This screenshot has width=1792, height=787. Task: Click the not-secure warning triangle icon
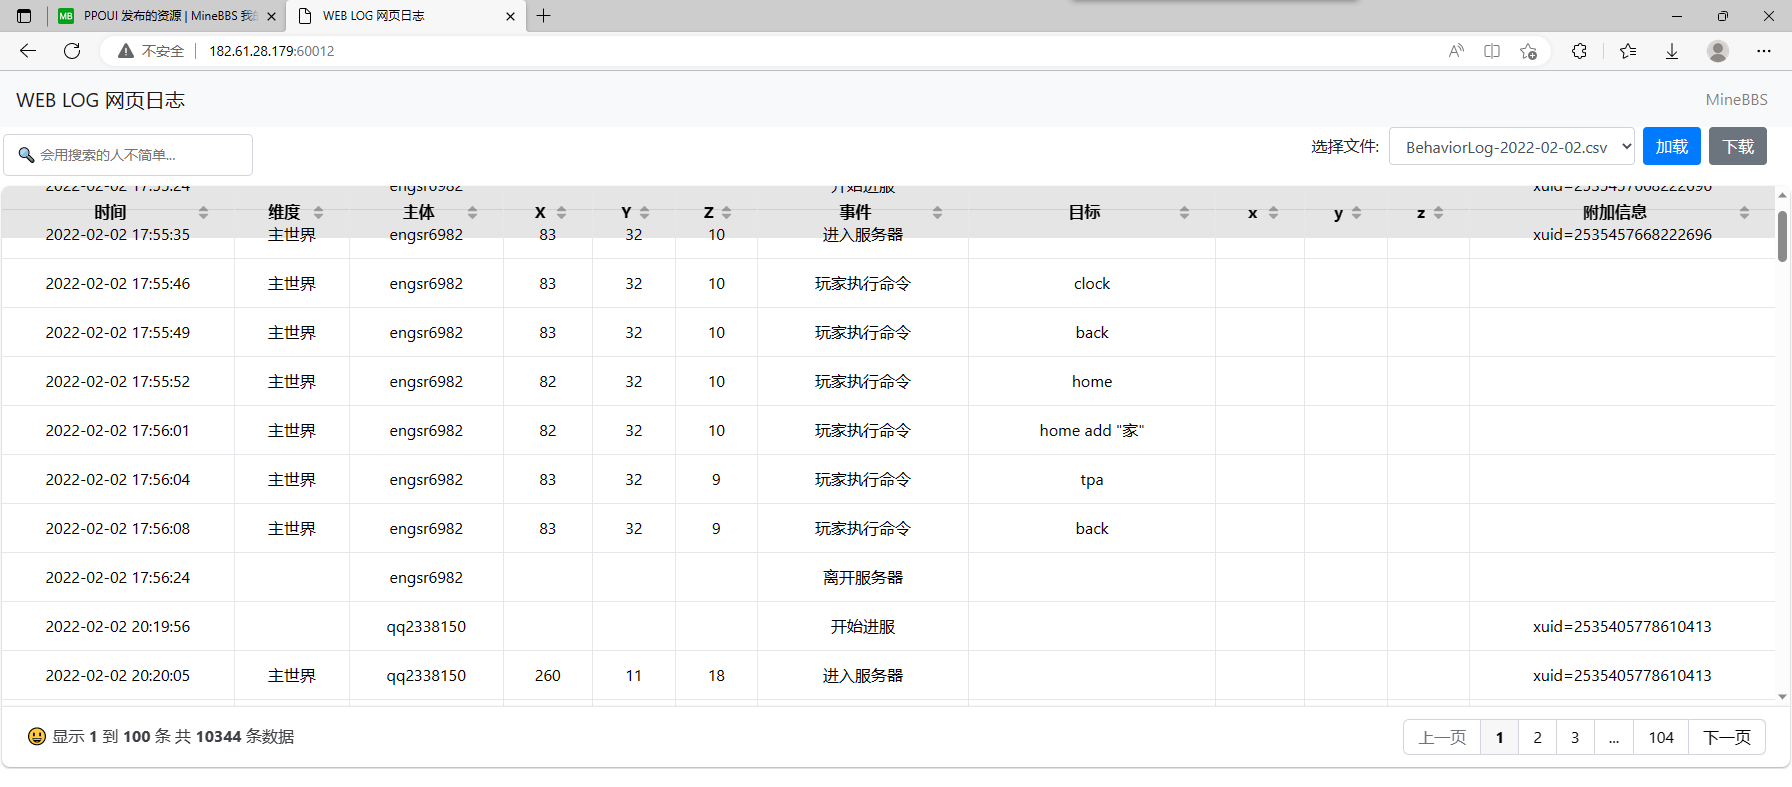(126, 51)
